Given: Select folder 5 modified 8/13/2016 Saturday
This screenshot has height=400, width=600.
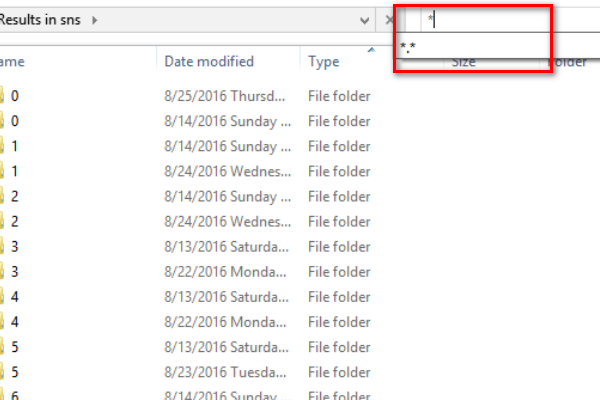Looking at the screenshot, I should (x=186, y=347).
